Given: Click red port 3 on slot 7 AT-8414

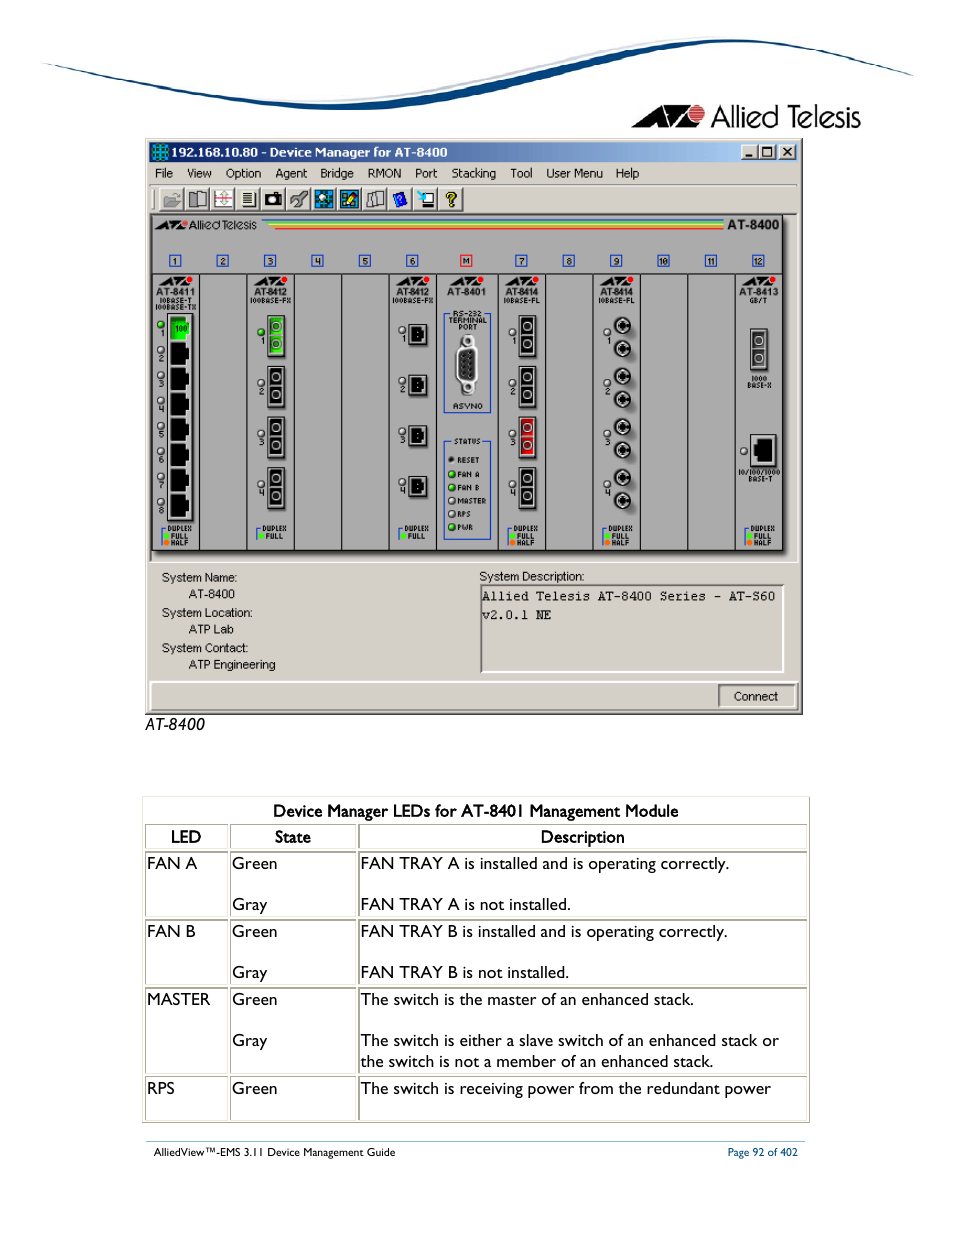Looking at the screenshot, I should 527,436.
